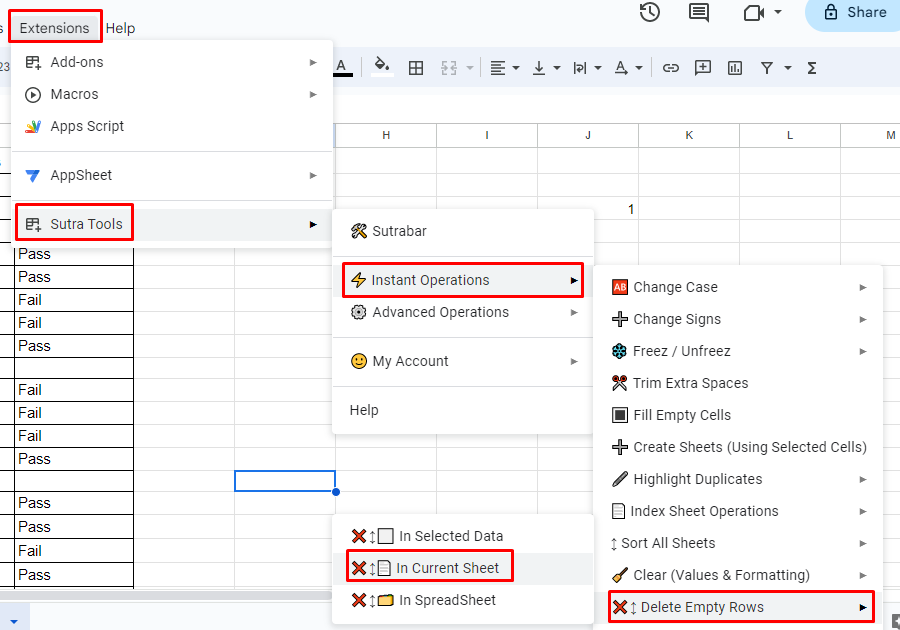This screenshot has height=630, width=900.
Task: Click the insert comment icon
Action: [x=703, y=68]
